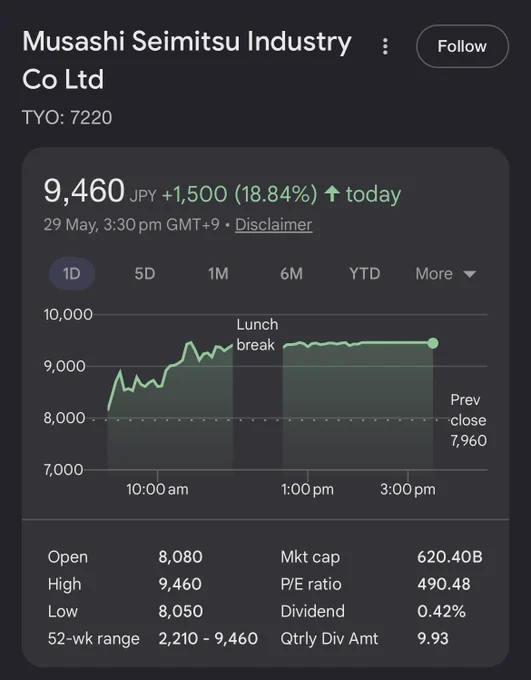Switch to the 5D chart range
The width and height of the screenshot is (531, 680).
[x=144, y=274]
